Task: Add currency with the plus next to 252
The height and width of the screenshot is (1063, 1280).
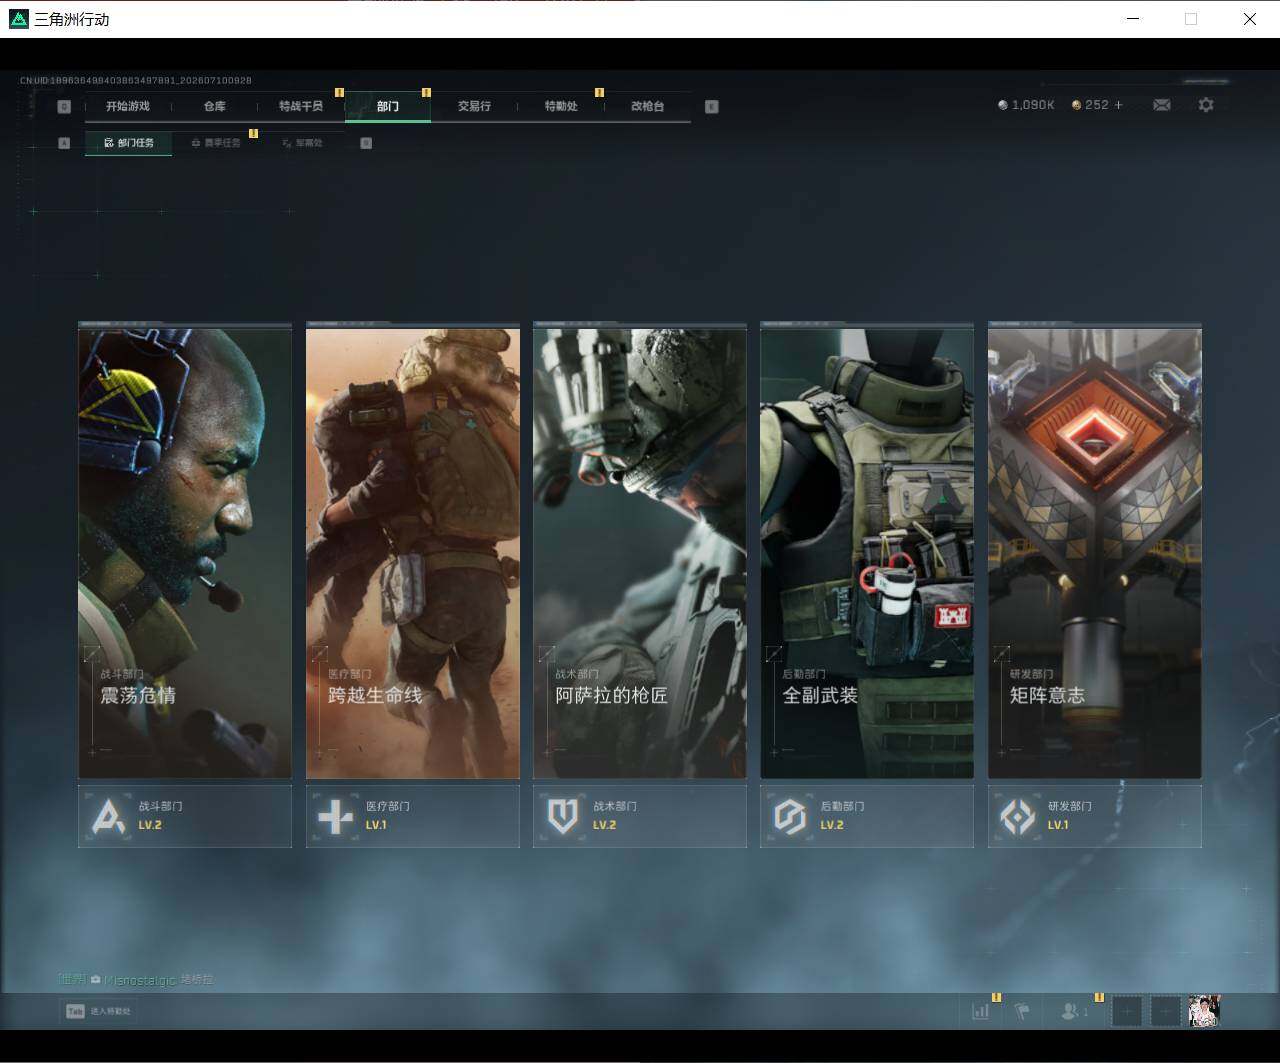Action: [x=1118, y=105]
